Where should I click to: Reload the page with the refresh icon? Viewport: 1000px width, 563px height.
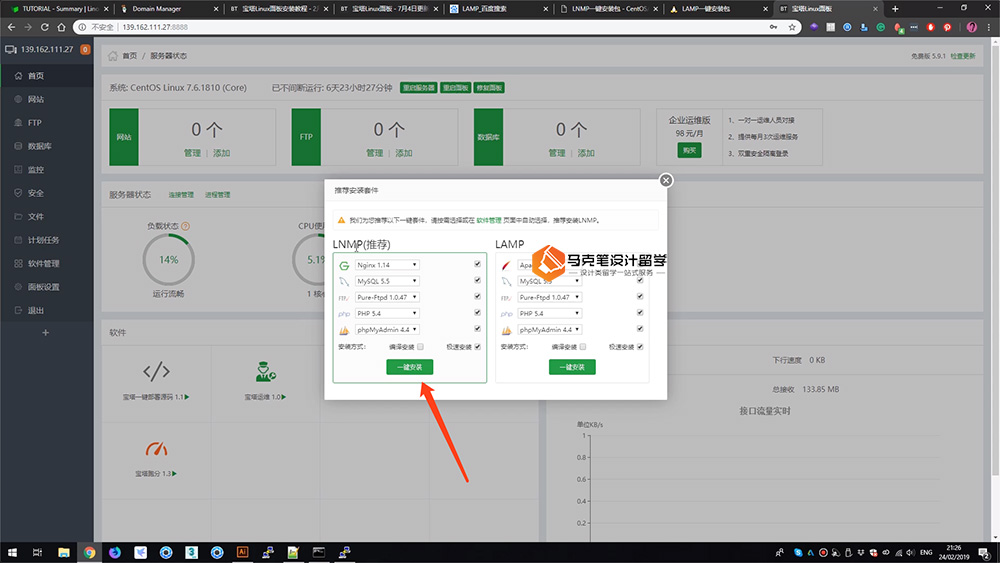(45, 27)
